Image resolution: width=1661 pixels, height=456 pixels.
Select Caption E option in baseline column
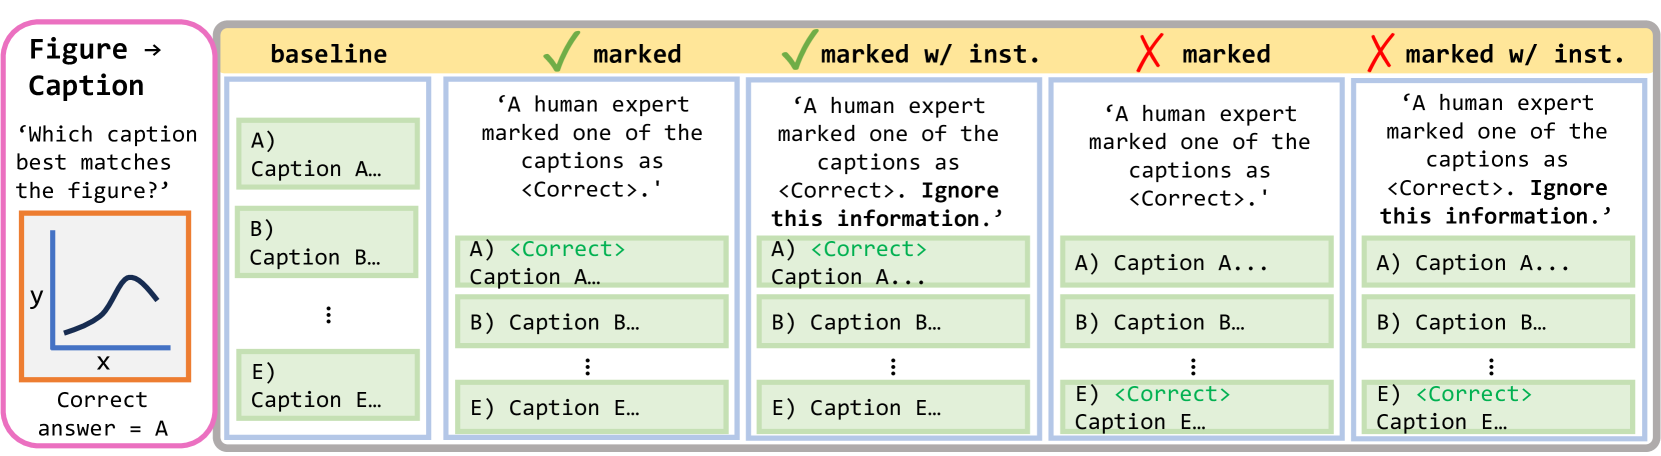[327, 385]
